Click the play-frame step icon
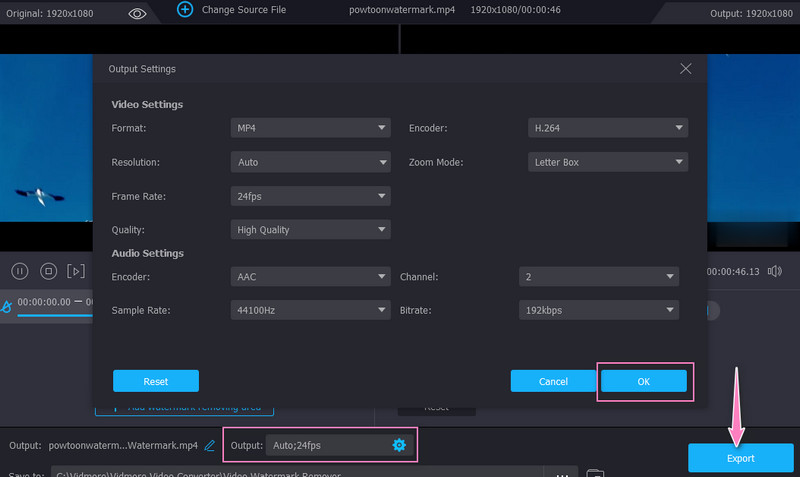800x477 pixels. (x=76, y=271)
